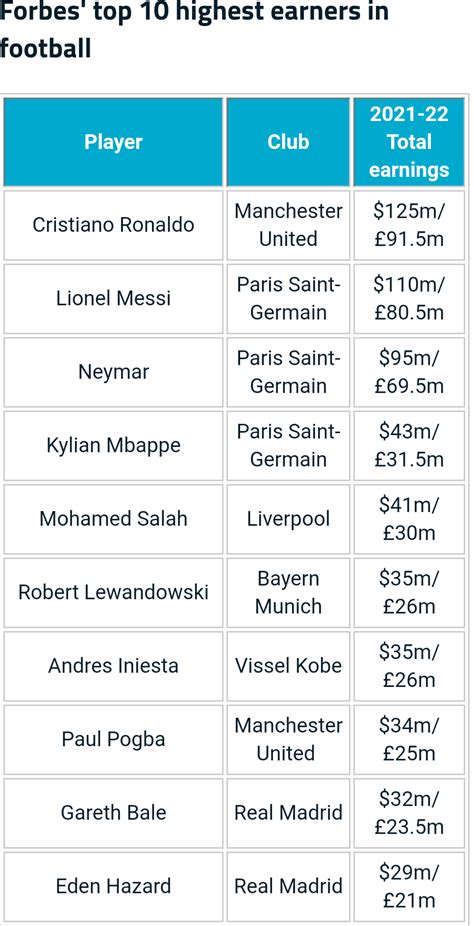Select the Robert Lewandowski cell

(113, 592)
